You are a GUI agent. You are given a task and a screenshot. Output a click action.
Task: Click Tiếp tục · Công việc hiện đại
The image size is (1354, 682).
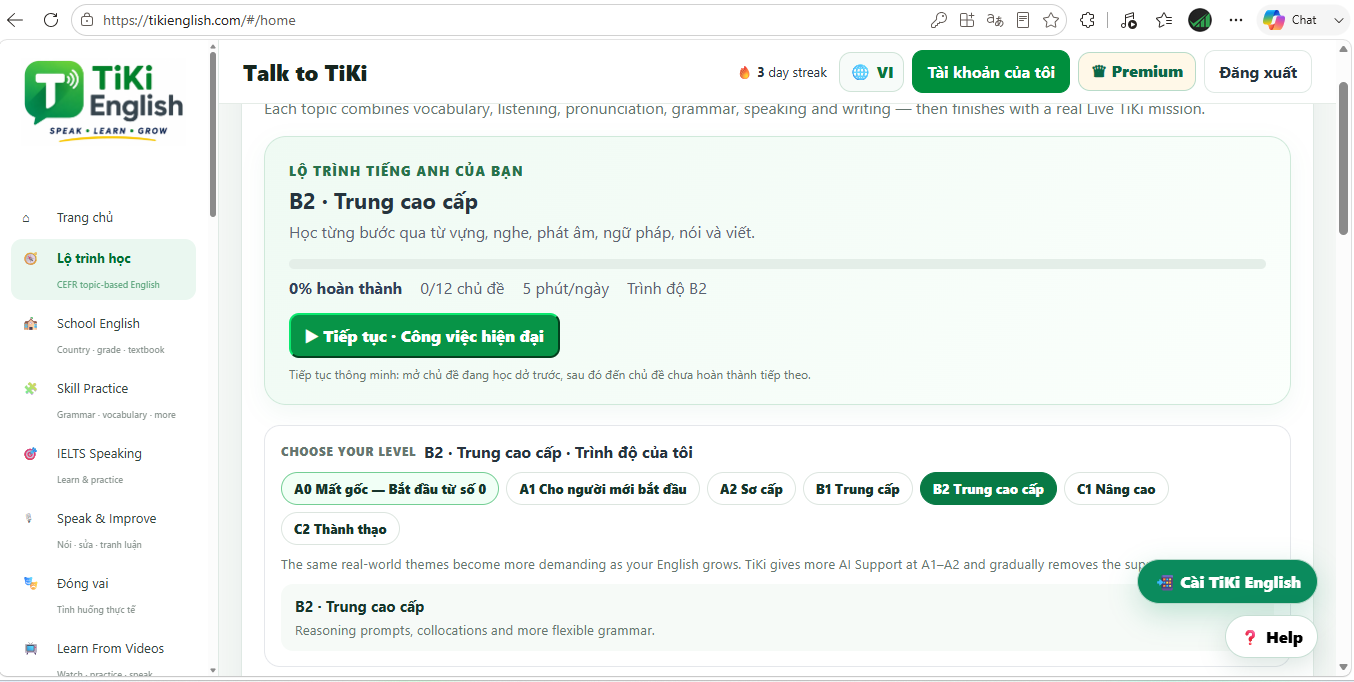point(424,336)
